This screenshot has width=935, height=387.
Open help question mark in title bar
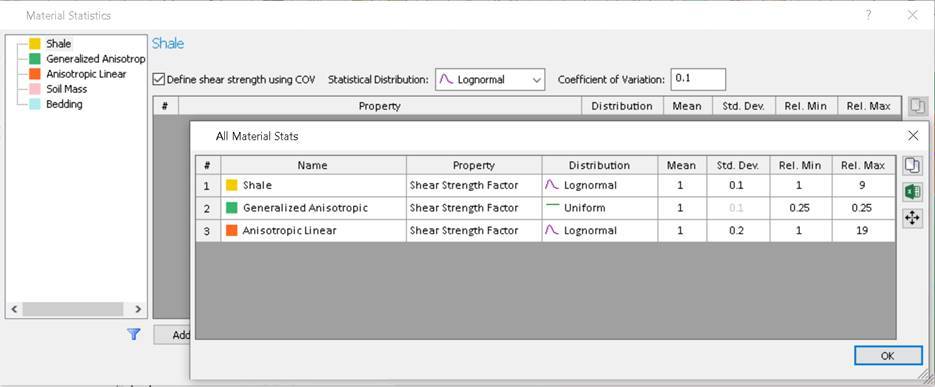869,16
